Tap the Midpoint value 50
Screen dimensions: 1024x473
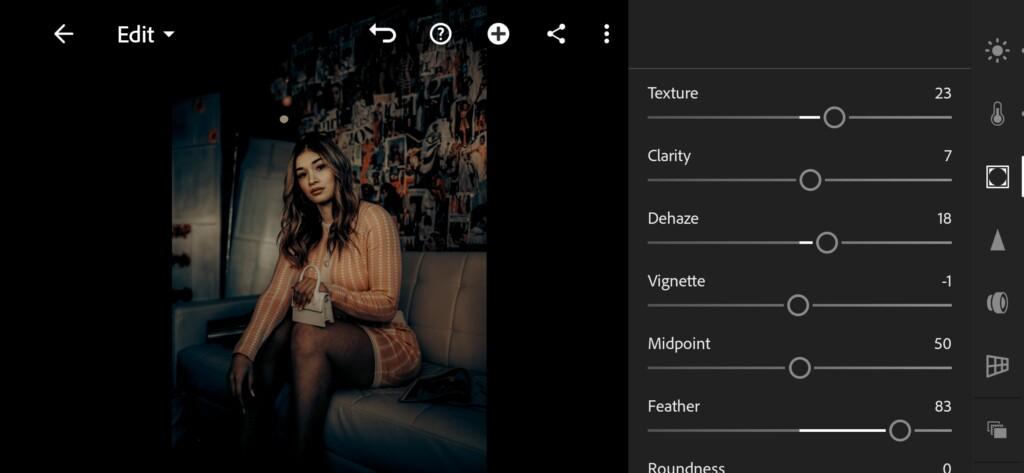coord(942,344)
